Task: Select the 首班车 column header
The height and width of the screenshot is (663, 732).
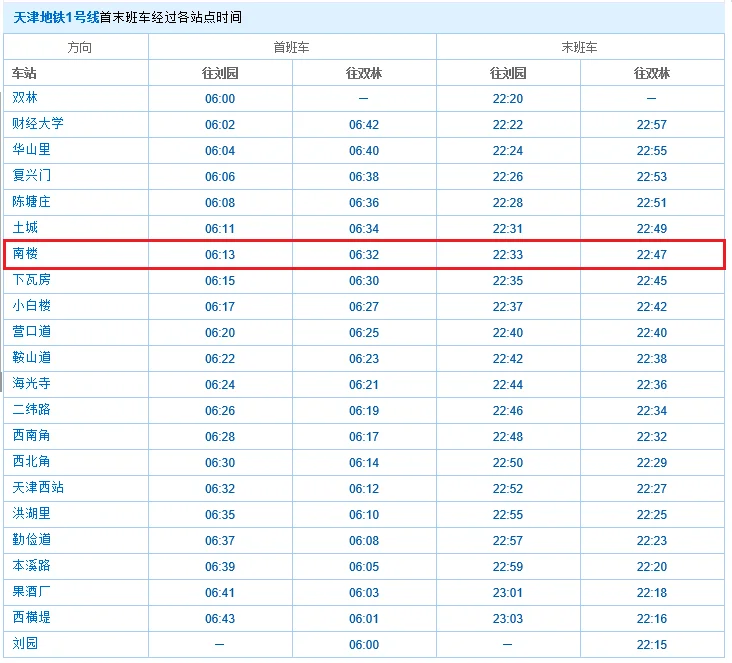Action: (291, 47)
